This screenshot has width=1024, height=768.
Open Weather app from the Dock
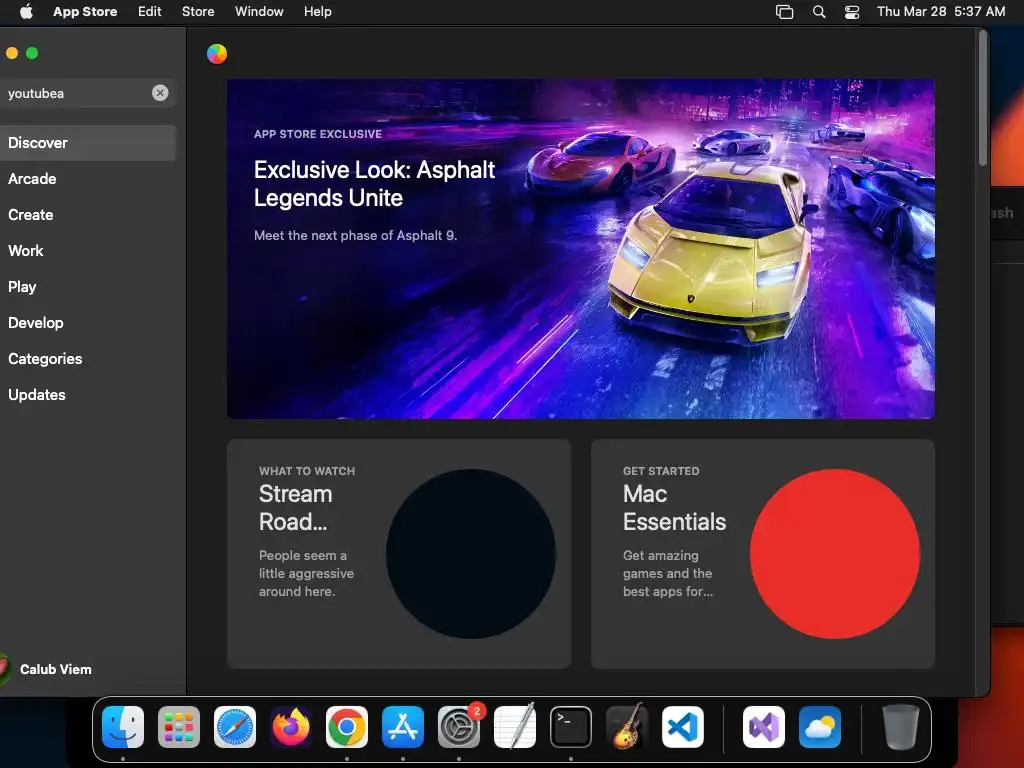click(x=820, y=727)
